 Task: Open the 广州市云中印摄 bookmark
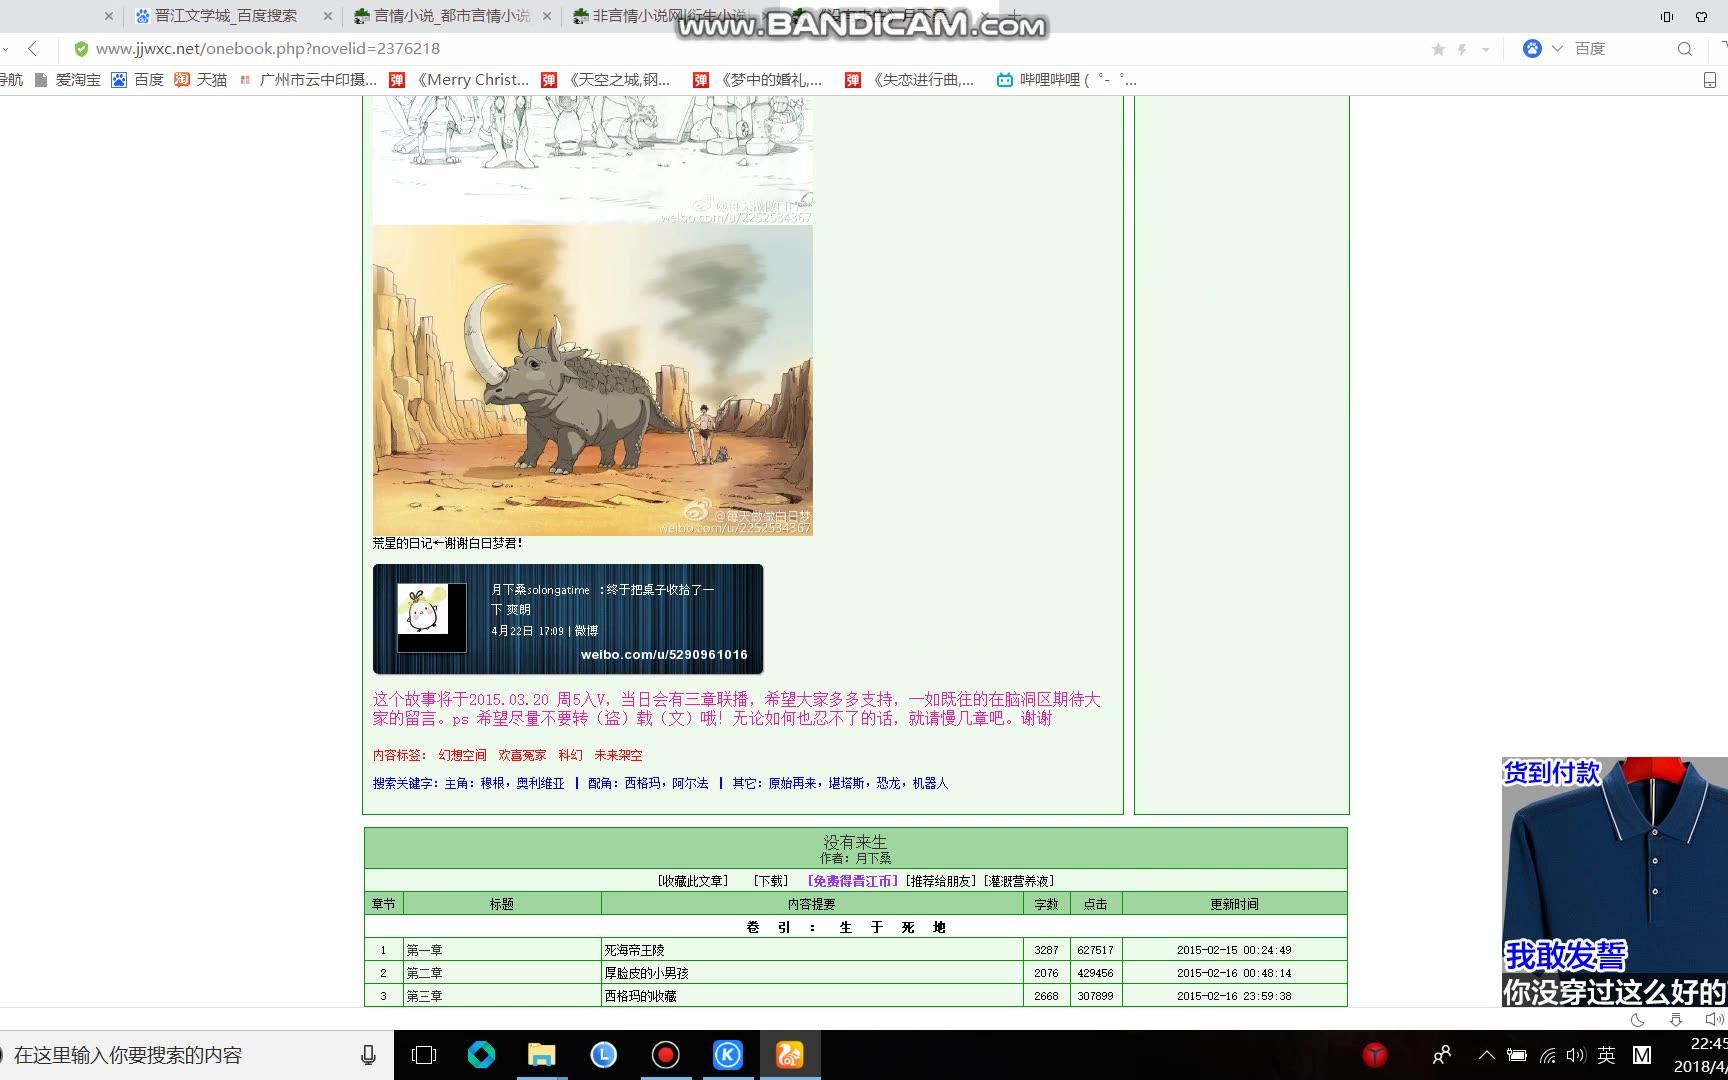coord(308,80)
